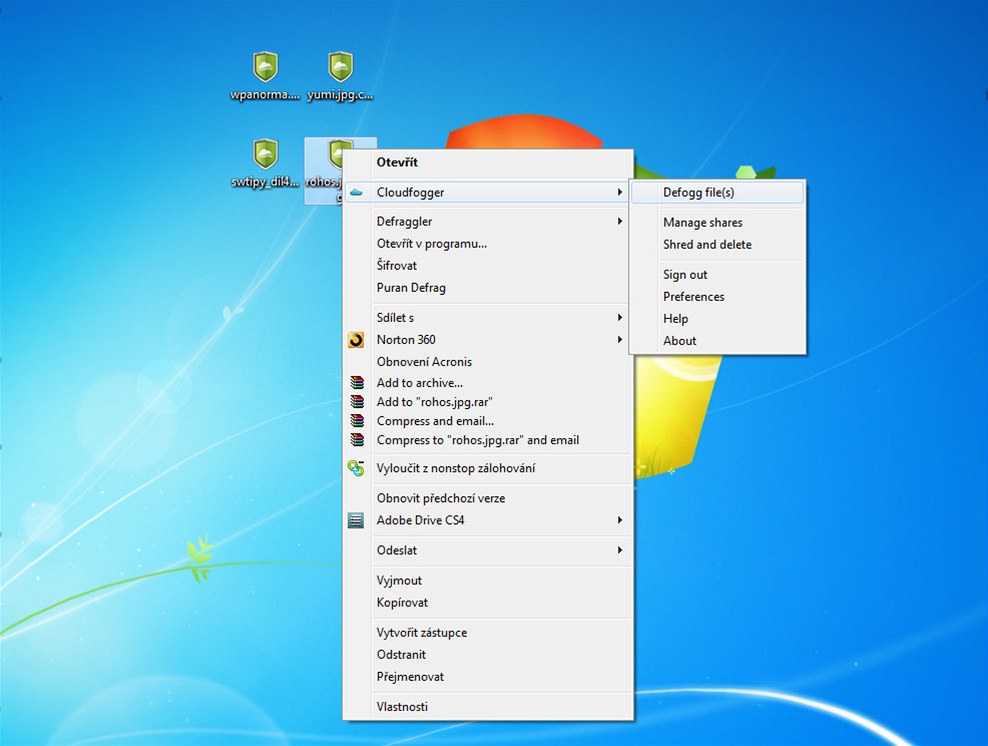This screenshot has width=988, height=746.
Task: Click WinRAR icon beside Compress and email
Action: tap(357, 420)
